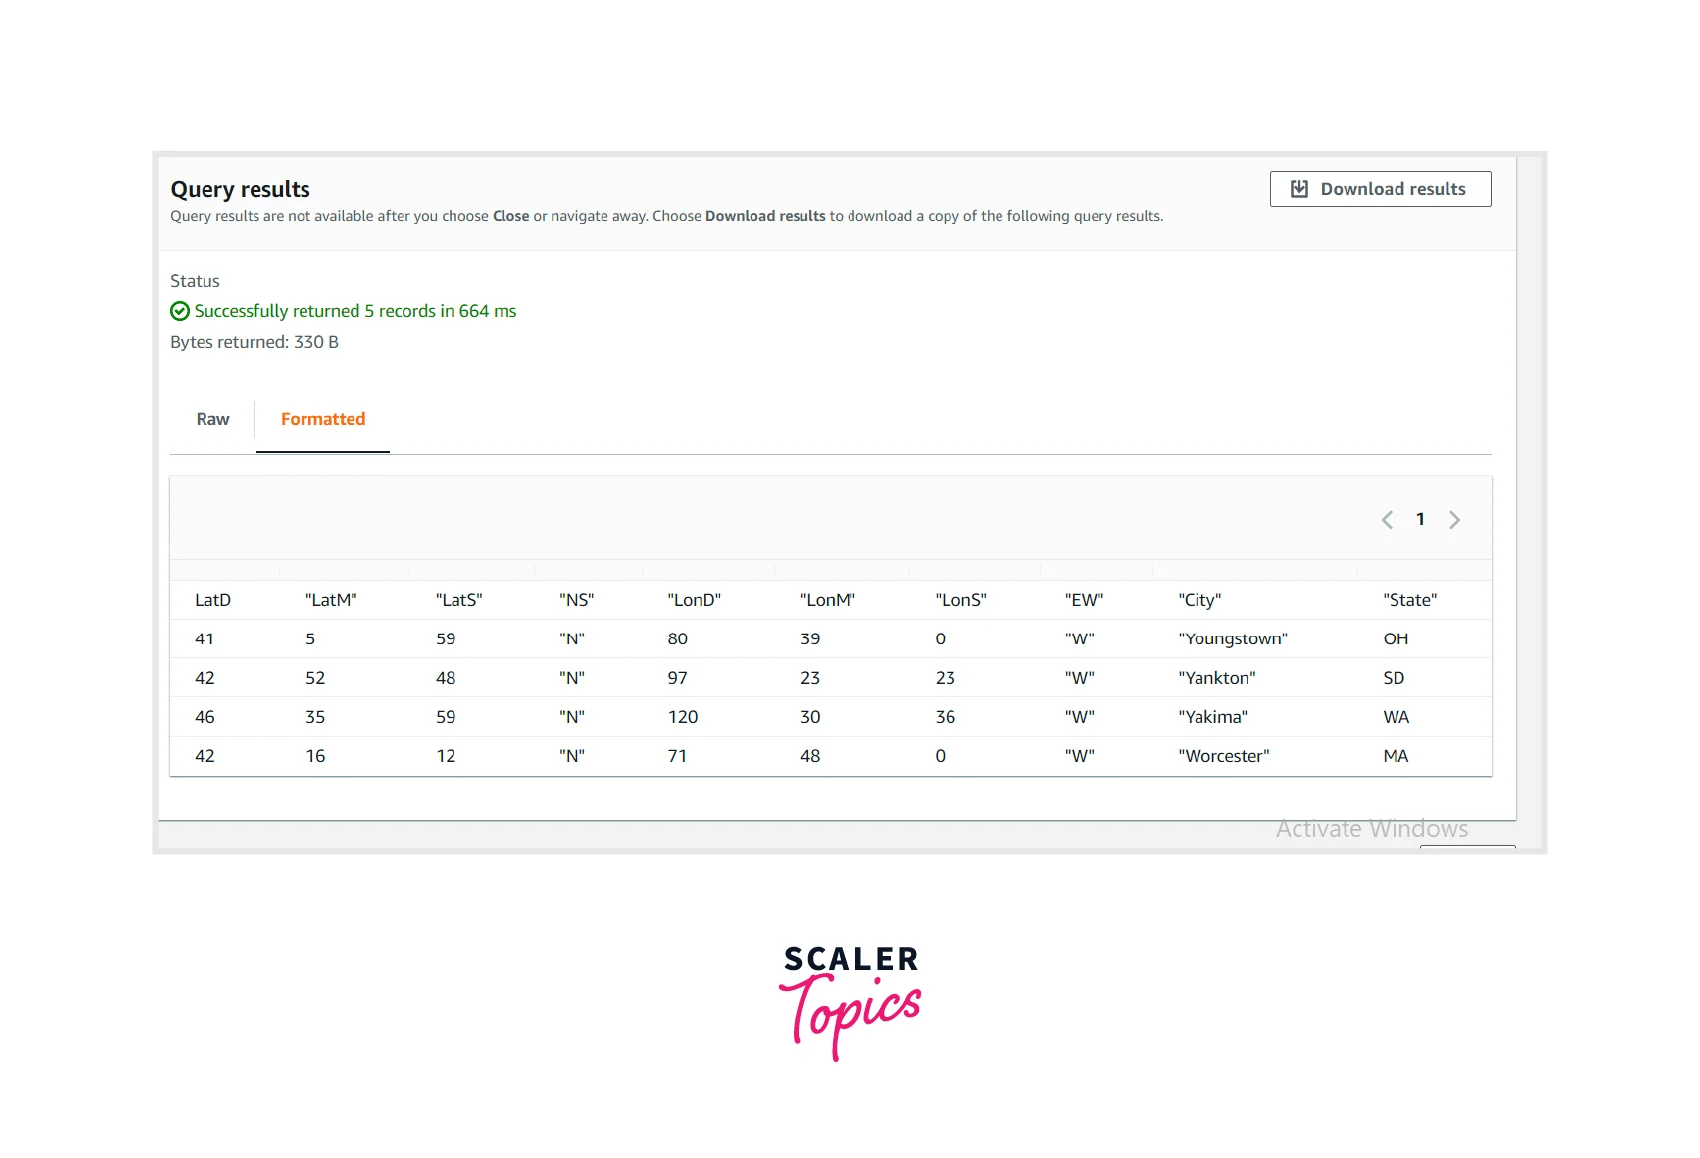Click the Worcester MA result row
This screenshot has height=1158, width=1700.
pos(800,755)
